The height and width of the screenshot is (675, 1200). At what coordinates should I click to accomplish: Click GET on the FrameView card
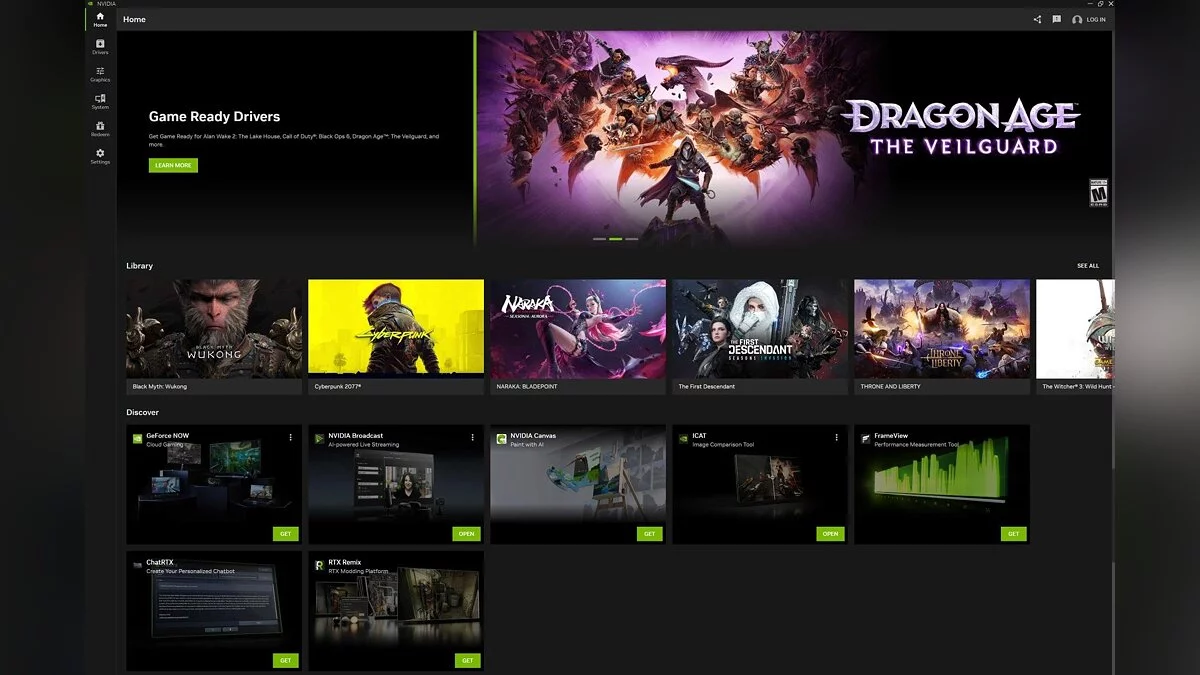point(1014,534)
